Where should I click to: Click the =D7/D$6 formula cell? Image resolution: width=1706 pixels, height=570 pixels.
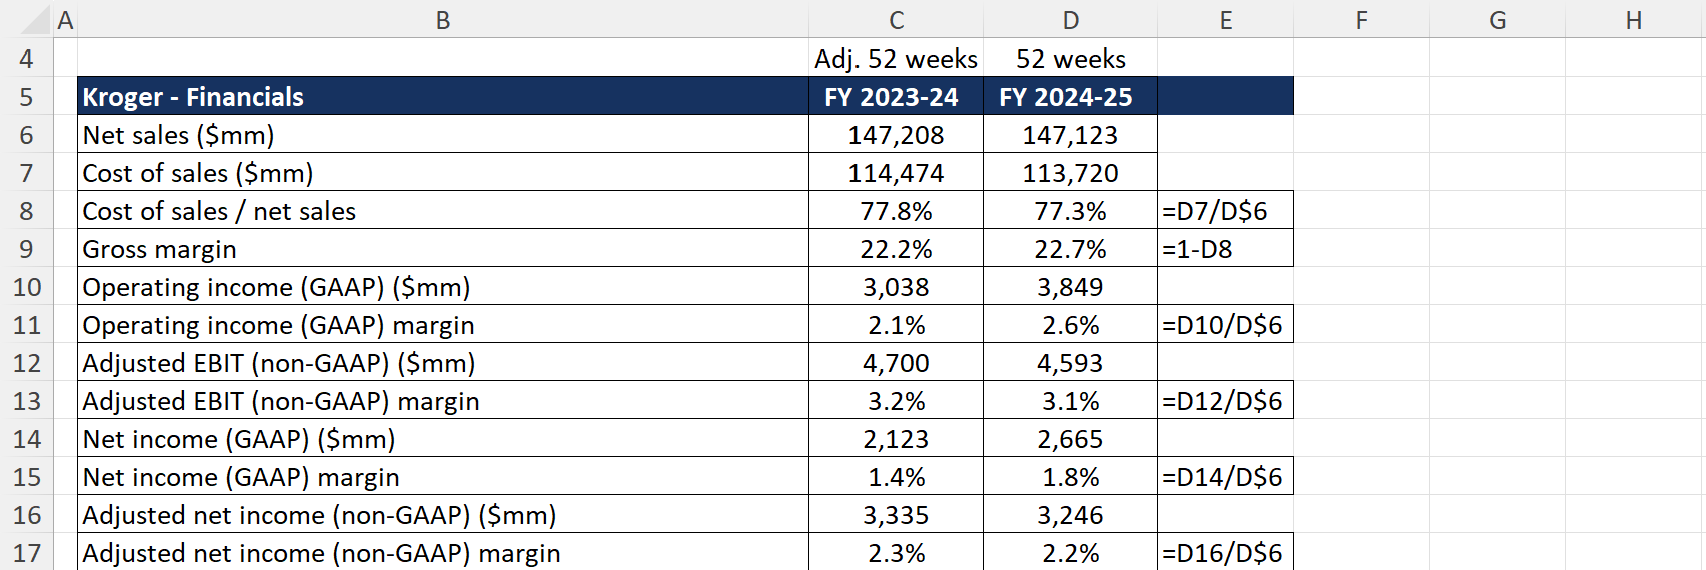1225,211
